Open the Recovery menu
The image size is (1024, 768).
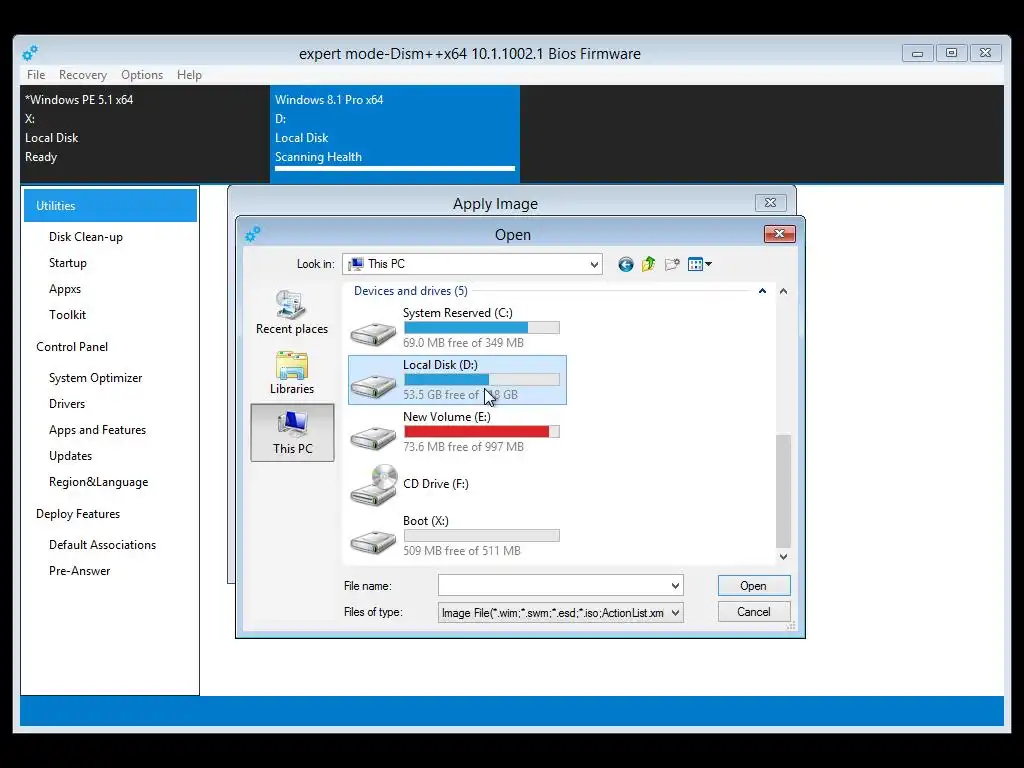(x=83, y=74)
